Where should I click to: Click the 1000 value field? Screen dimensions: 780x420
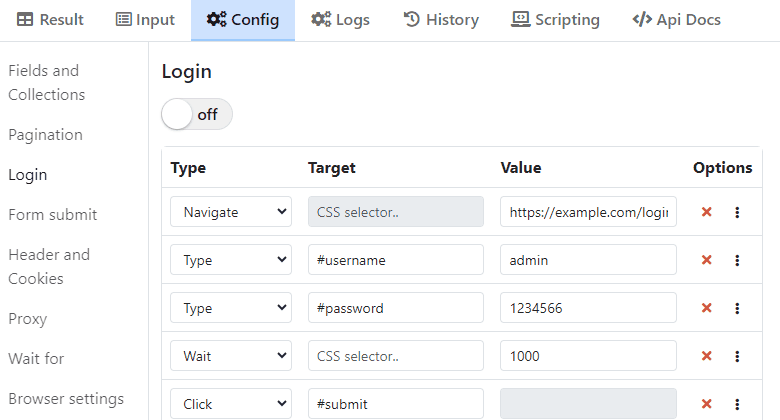pyautogui.click(x=588, y=355)
